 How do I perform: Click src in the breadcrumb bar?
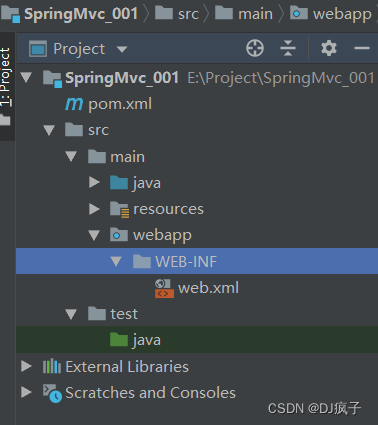188,14
